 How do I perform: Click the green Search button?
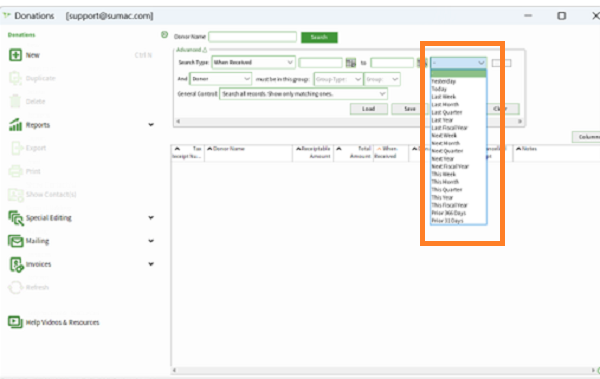[319, 37]
